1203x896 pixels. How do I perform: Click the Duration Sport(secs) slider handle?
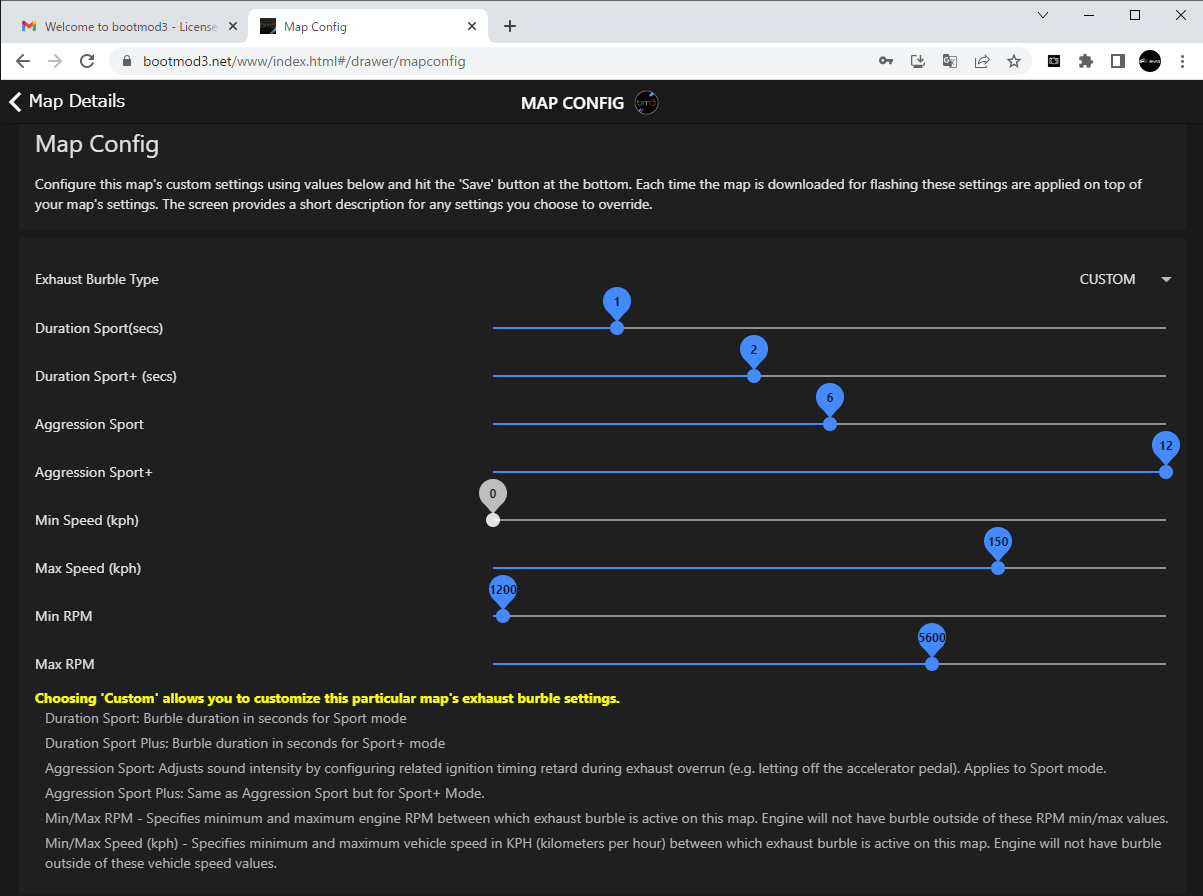point(617,327)
